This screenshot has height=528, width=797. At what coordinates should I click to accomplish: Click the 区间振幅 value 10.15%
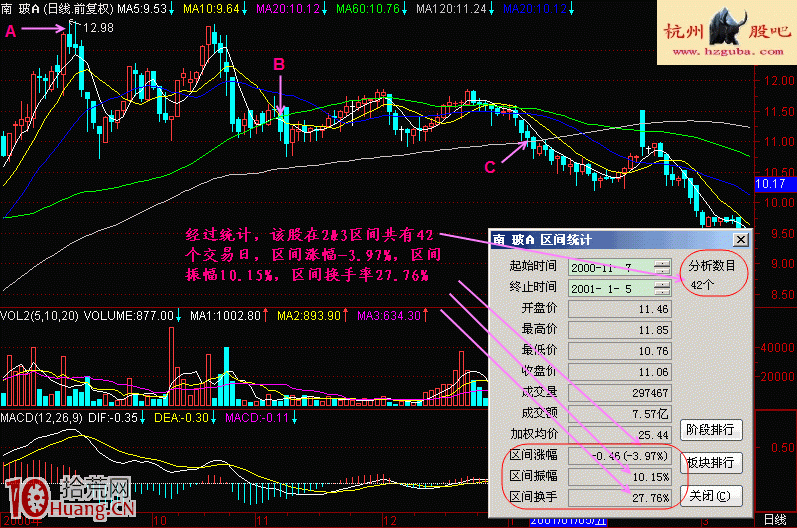[620, 477]
